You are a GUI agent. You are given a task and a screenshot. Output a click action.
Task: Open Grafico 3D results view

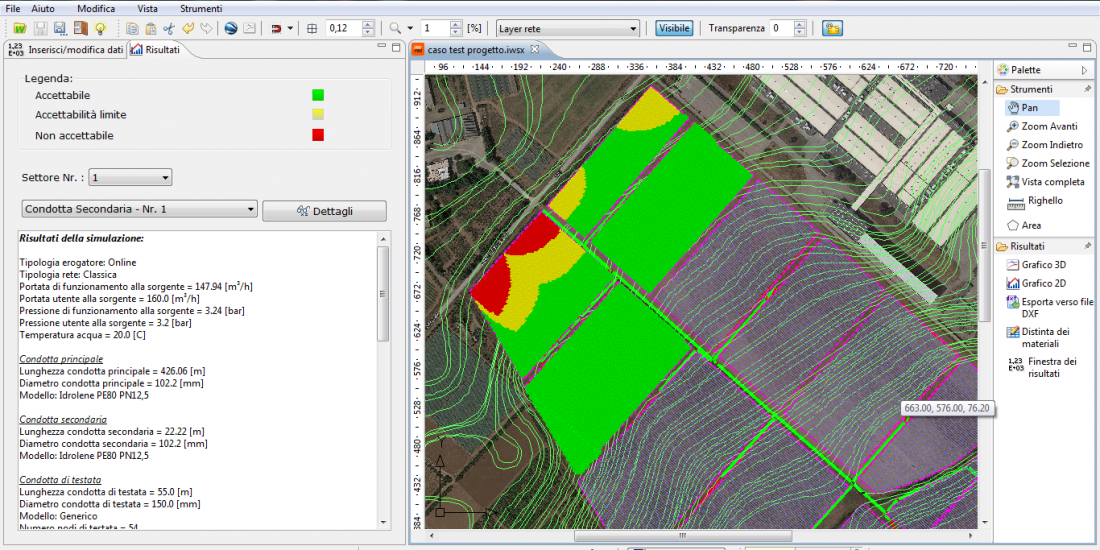[1042, 265]
